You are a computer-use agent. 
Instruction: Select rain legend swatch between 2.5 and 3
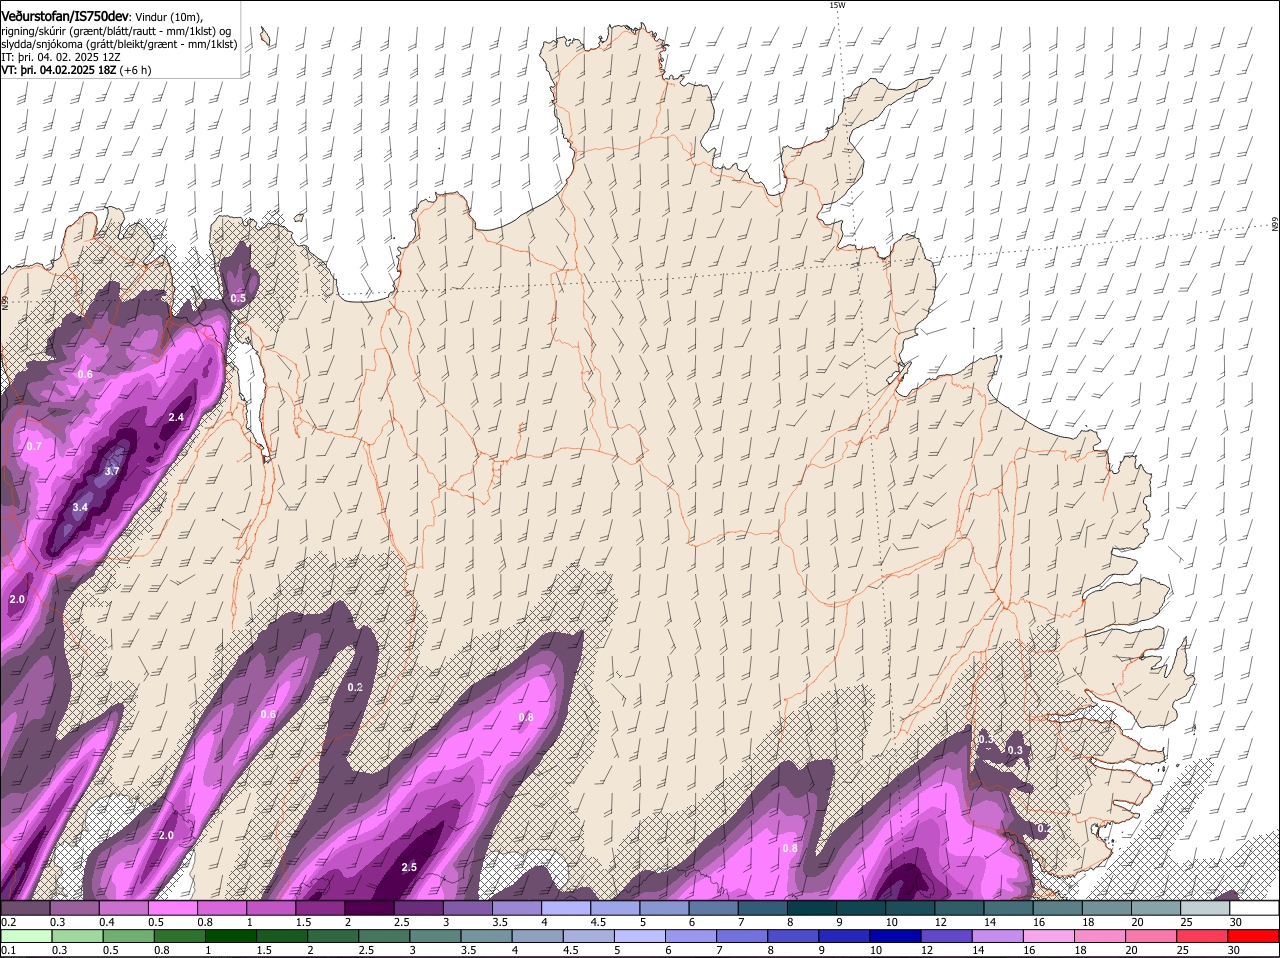click(x=383, y=936)
